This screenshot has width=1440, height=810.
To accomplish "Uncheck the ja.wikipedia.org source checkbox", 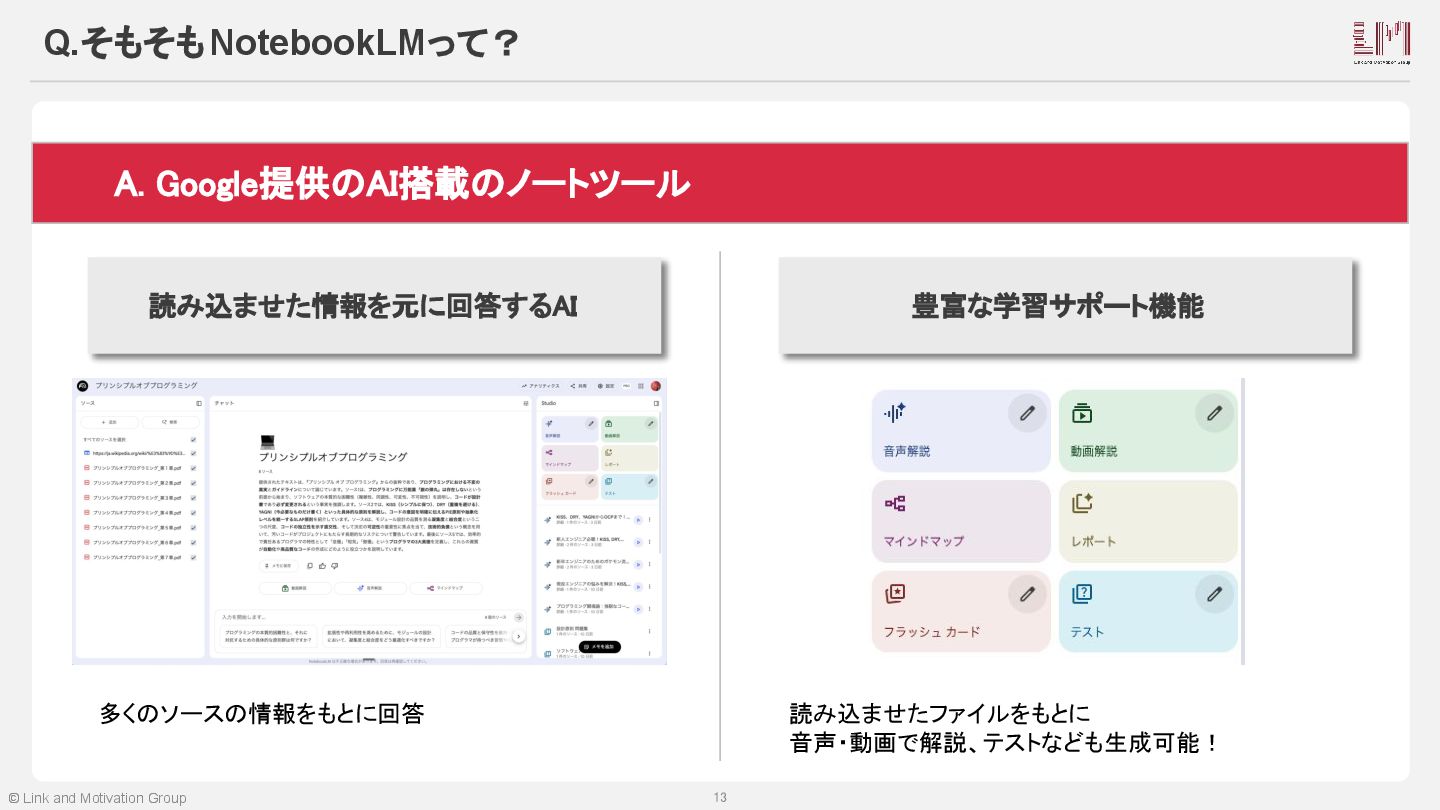I will pyautogui.click(x=193, y=453).
